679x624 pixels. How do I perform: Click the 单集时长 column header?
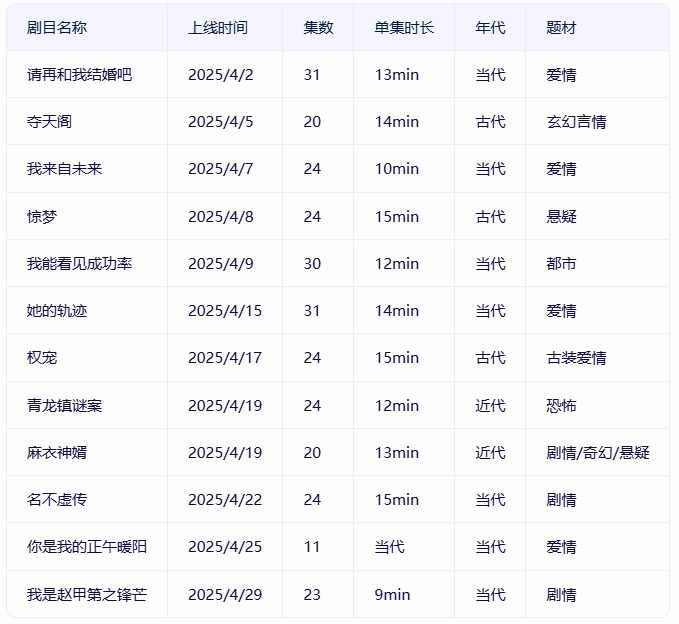click(404, 28)
